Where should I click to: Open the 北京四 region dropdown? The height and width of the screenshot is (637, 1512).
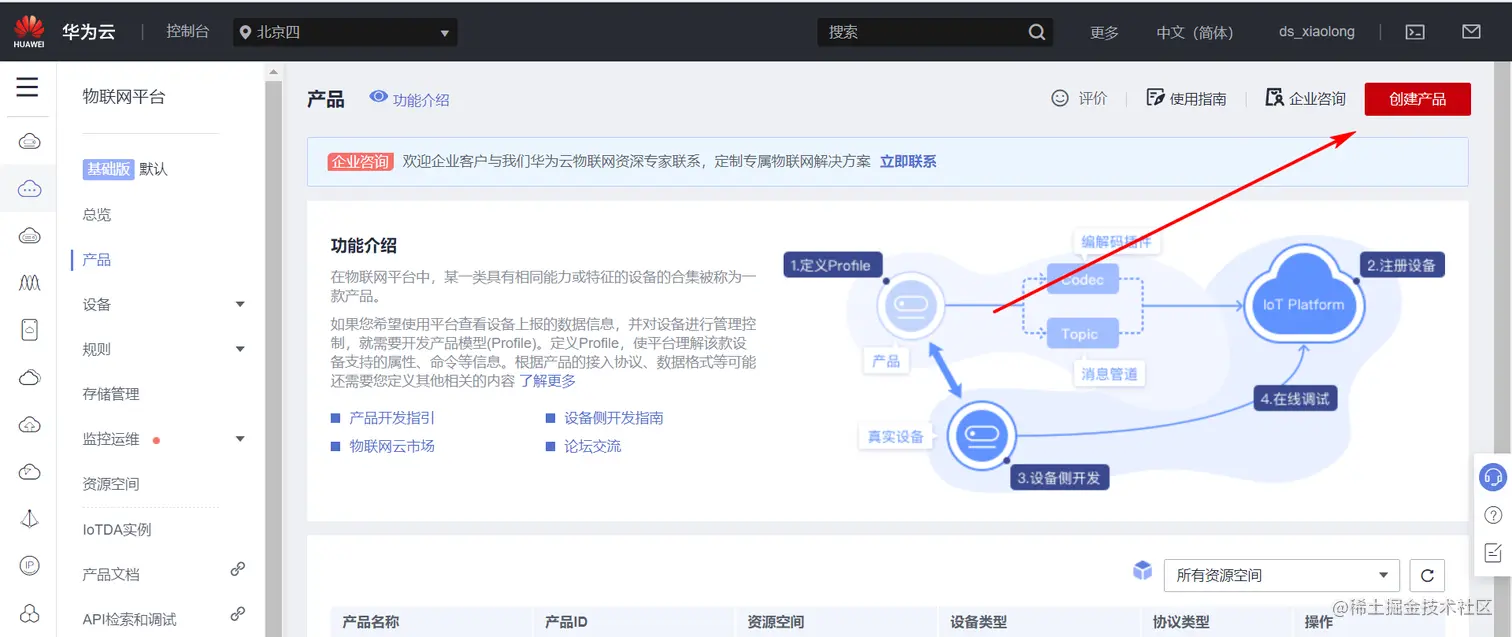click(345, 32)
